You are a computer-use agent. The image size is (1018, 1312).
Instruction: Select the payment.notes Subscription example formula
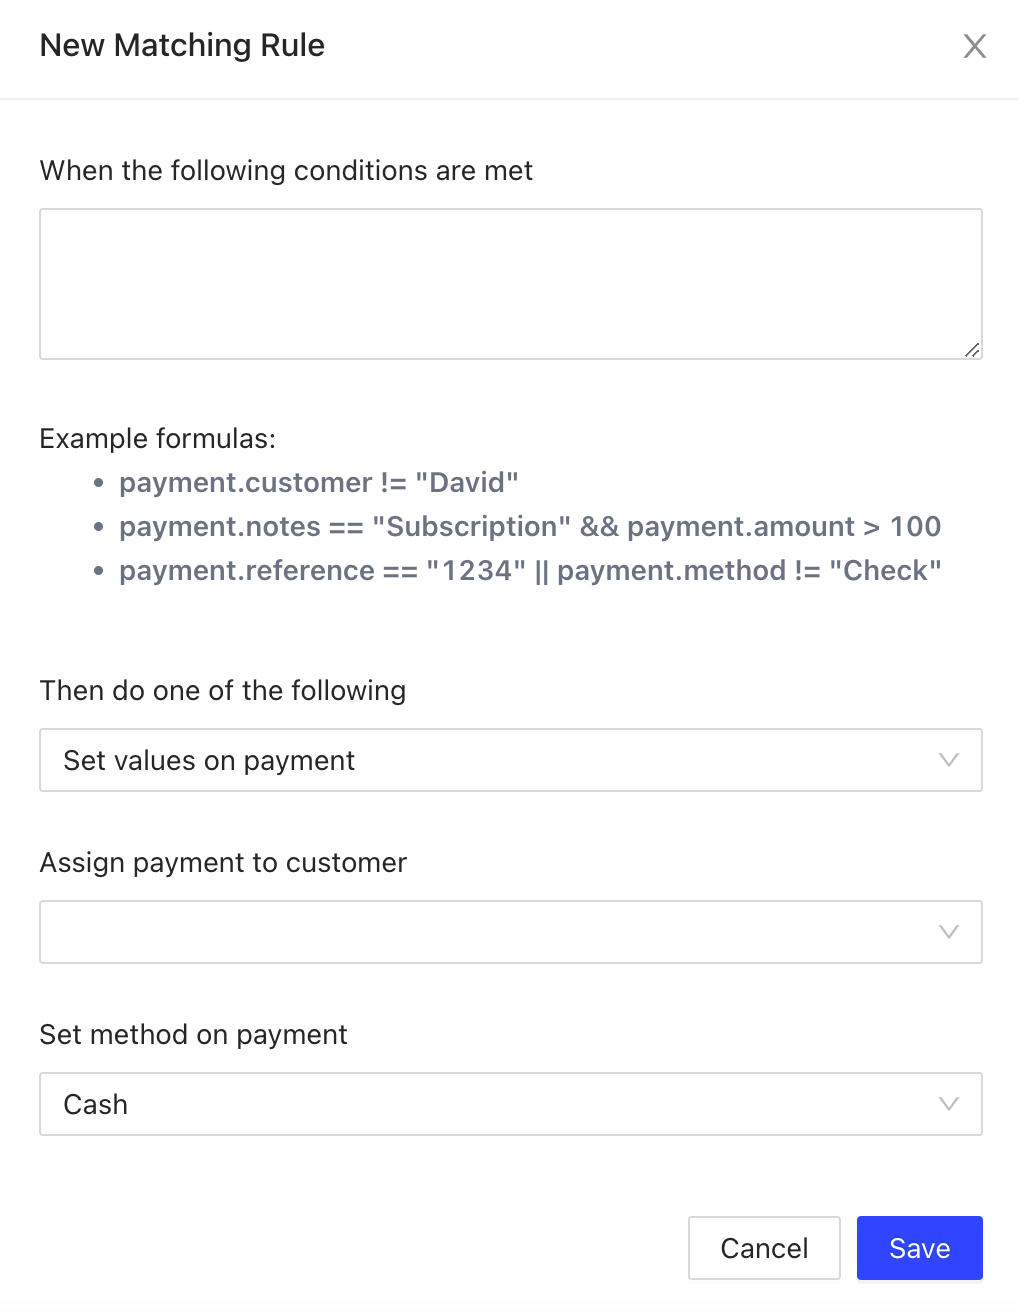(529, 527)
